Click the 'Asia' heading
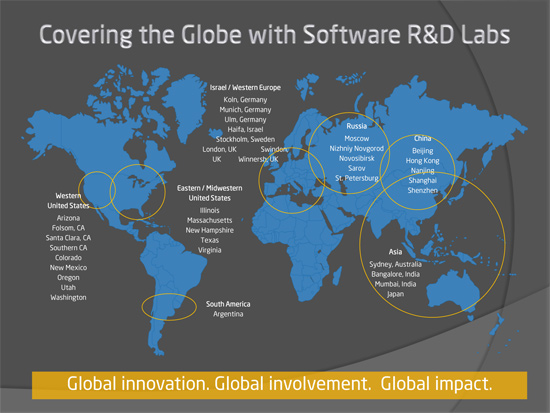The image size is (550, 413). 395,252
